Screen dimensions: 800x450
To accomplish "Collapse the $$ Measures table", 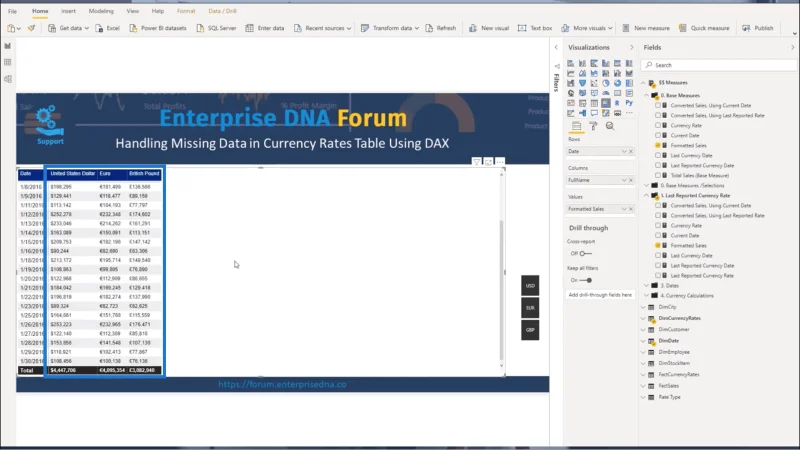I will [643, 83].
